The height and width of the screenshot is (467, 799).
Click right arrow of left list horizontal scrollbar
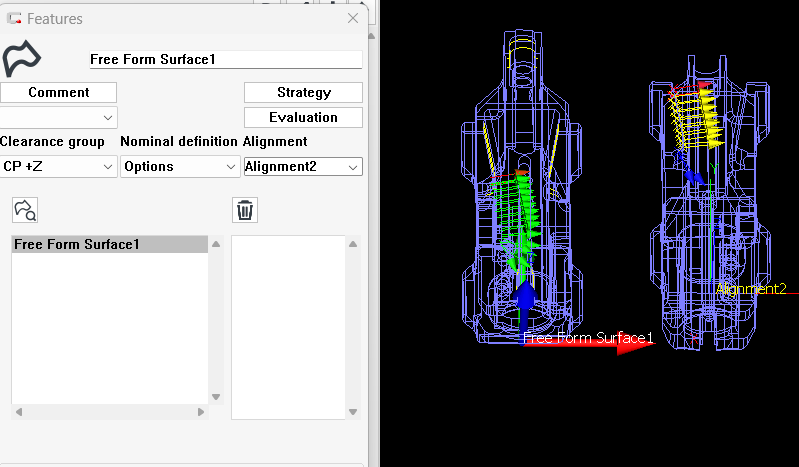click(201, 412)
